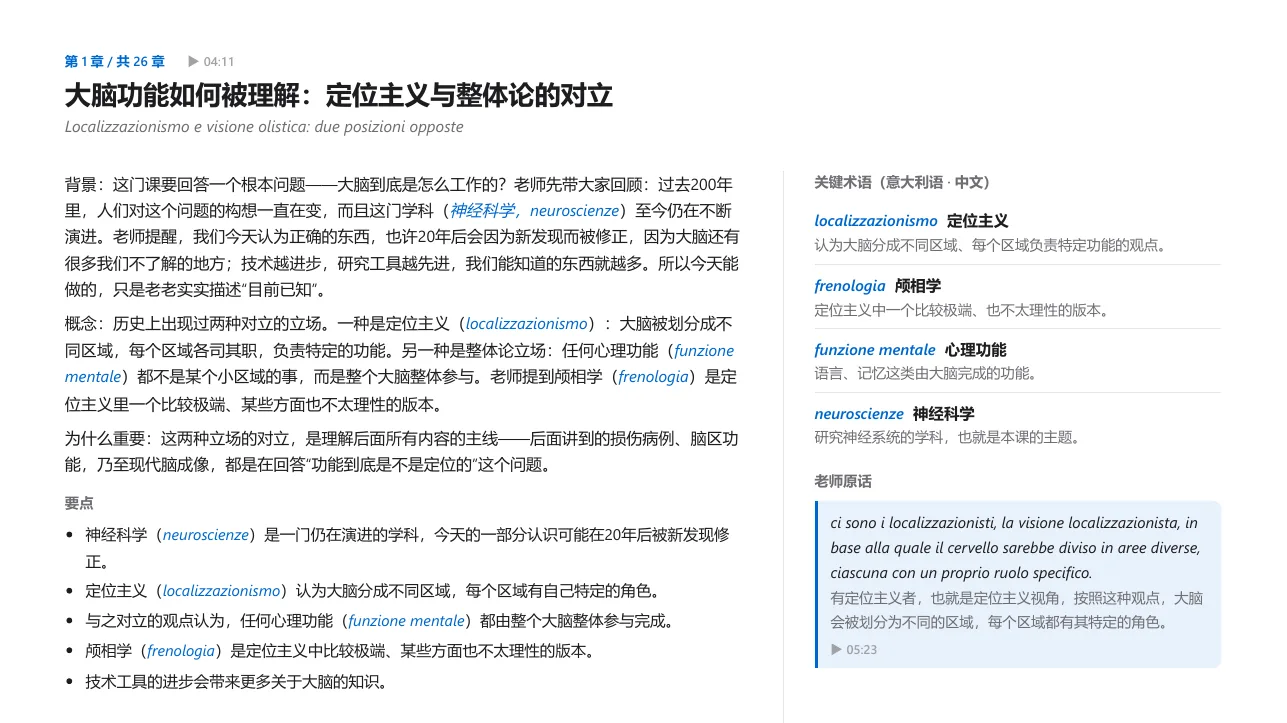The width and height of the screenshot is (1287, 723).
Task: Click the Italian subtitle Localizzazionismo e visione olistica
Action: (264, 127)
